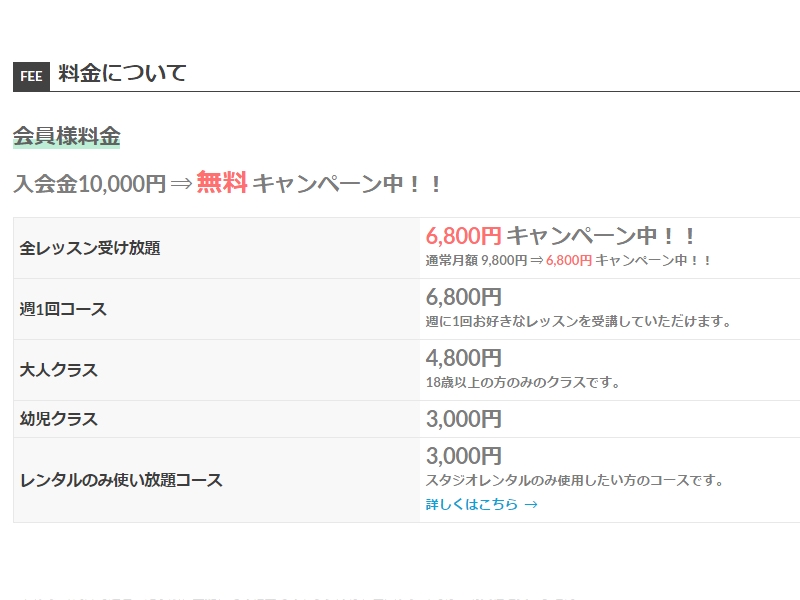Click the FEE badge label
This screenshot has height=600, width=800.
[31, 77]
